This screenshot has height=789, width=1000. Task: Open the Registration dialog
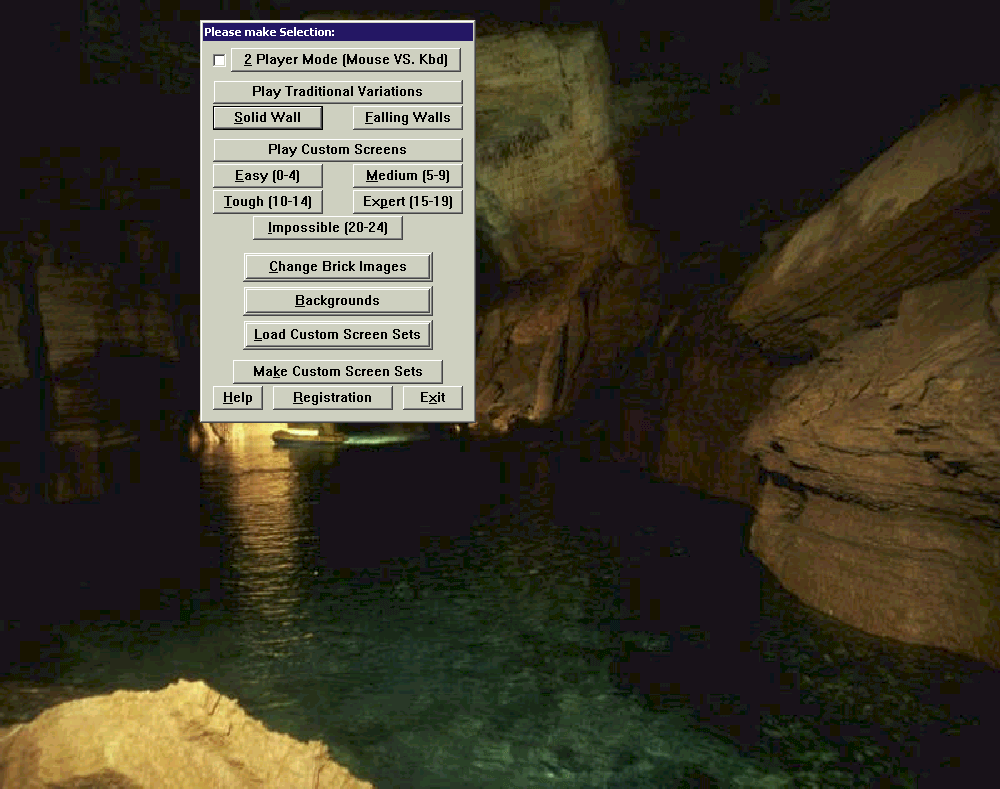point(332,397)
